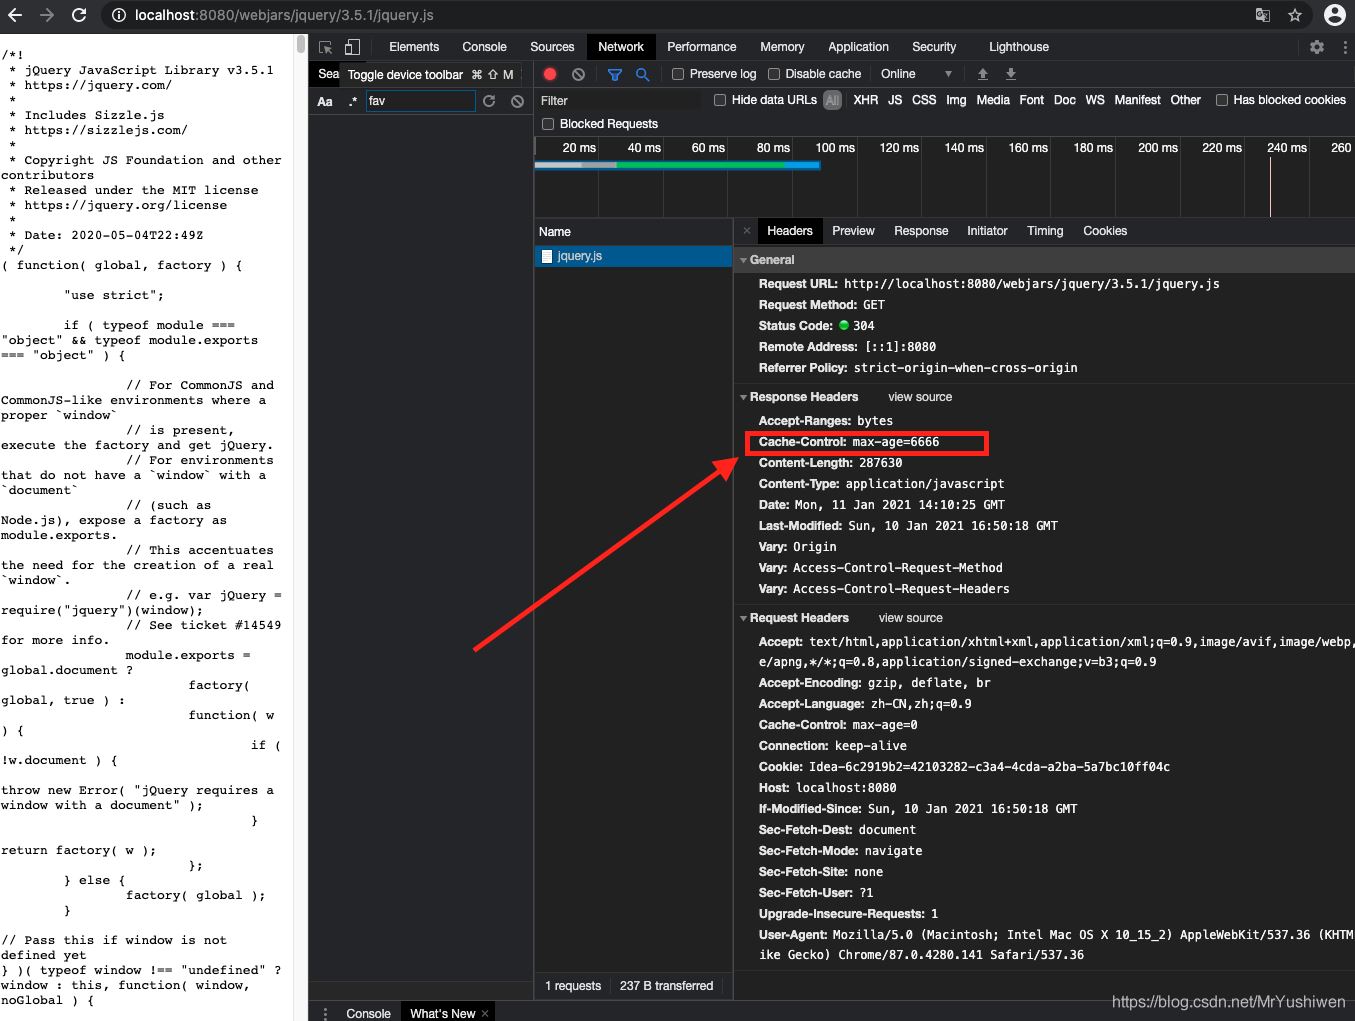The image size is (1355, 1021).
Task: Enable the Preserve log checkbox
Action: click(x=678, y=74)
